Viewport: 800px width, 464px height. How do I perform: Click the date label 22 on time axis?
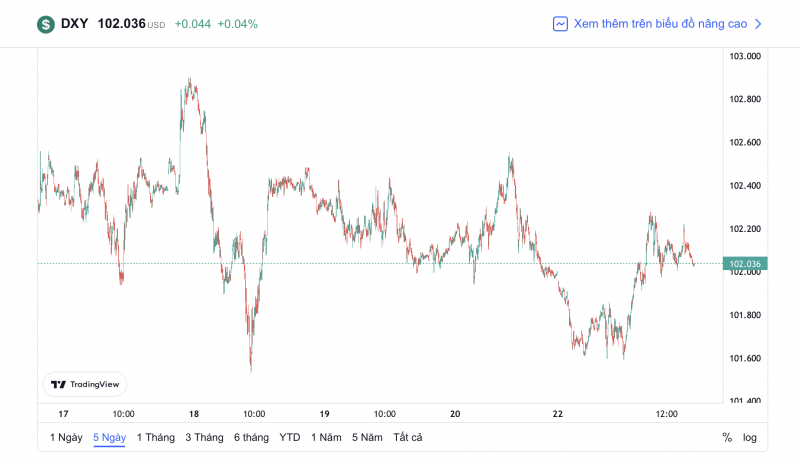click(559, 413)
